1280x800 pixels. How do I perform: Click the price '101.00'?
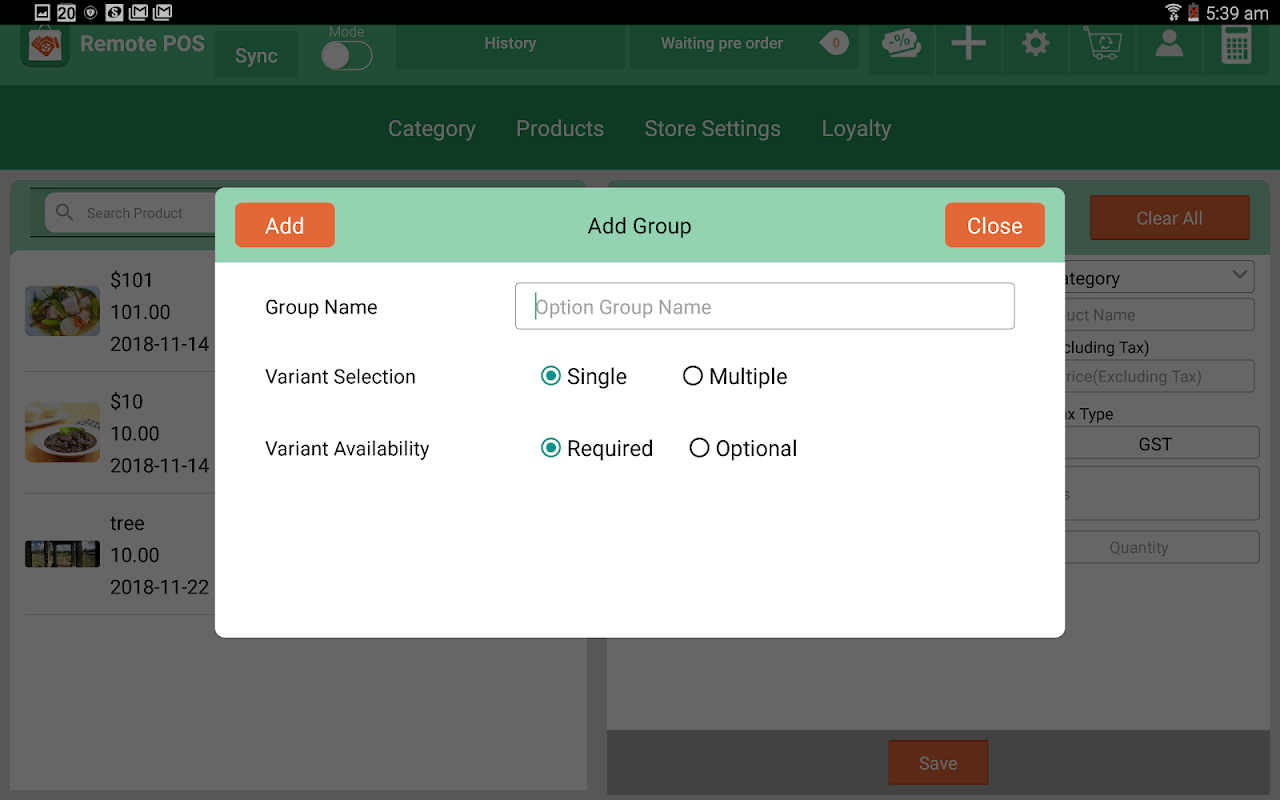[x=140, y=312]
